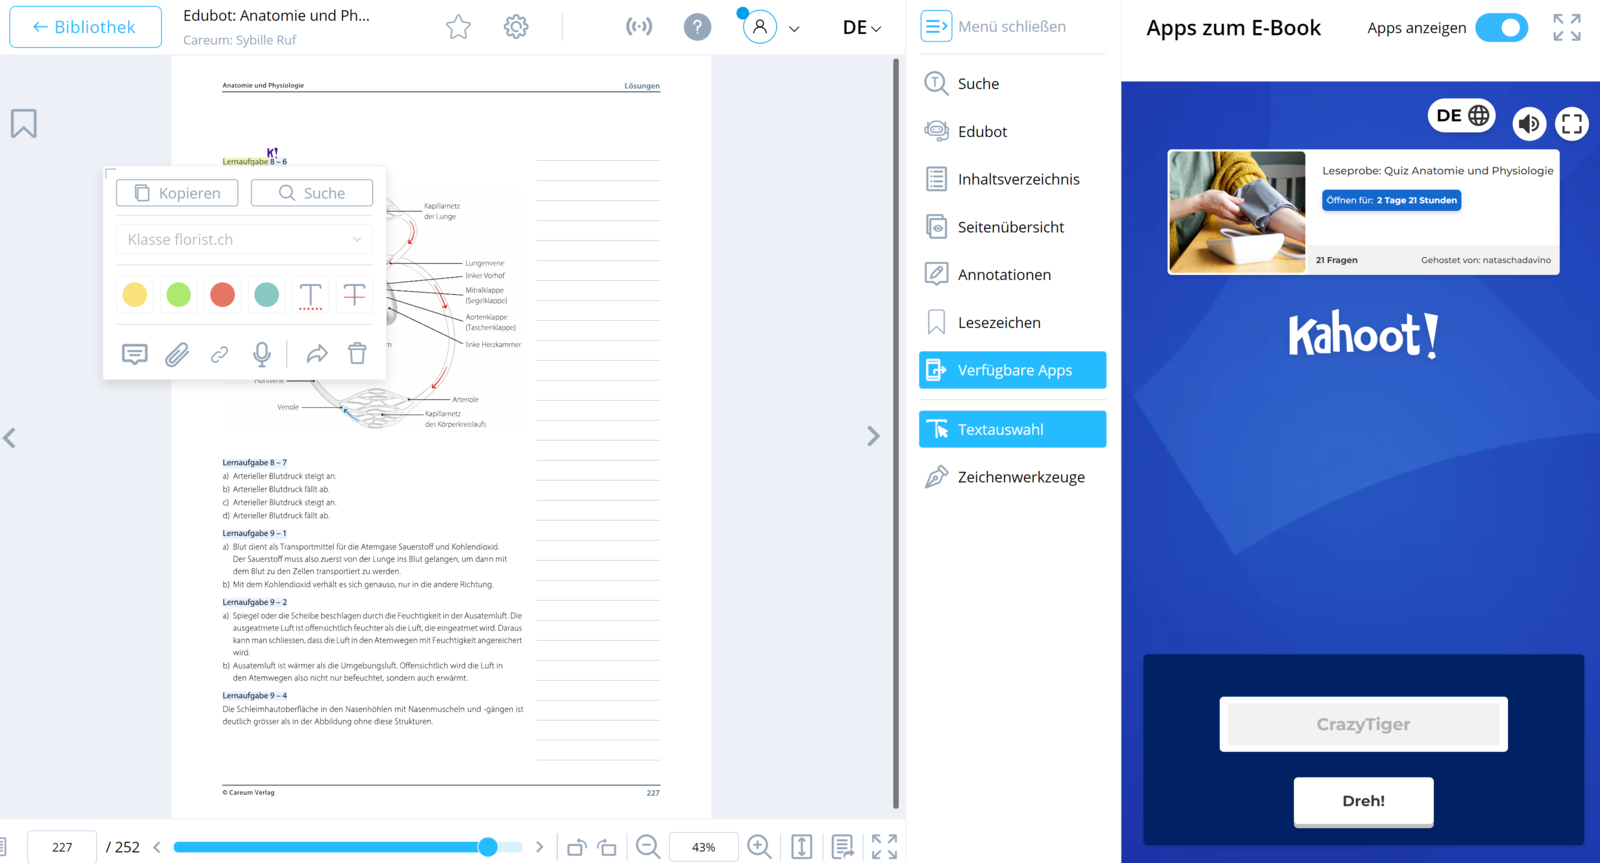The height and width of the screenshot is (863, 1600).
Task: Open the Kahoot quiz thumbnail image
Action: [1238, 212]
